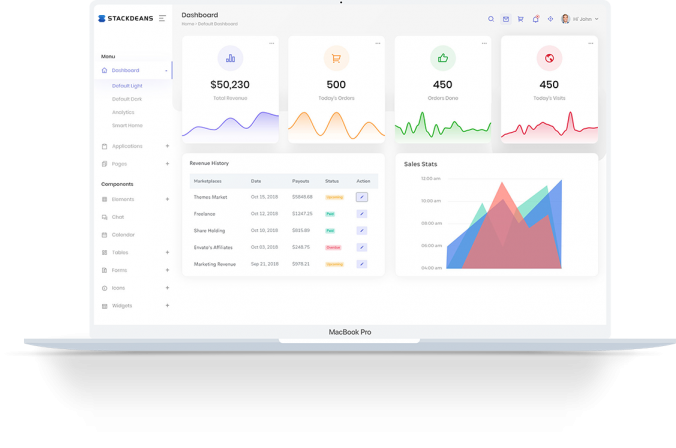Expand the Pages plus sign
Viewport: 676px width, 448px height.
167,164
